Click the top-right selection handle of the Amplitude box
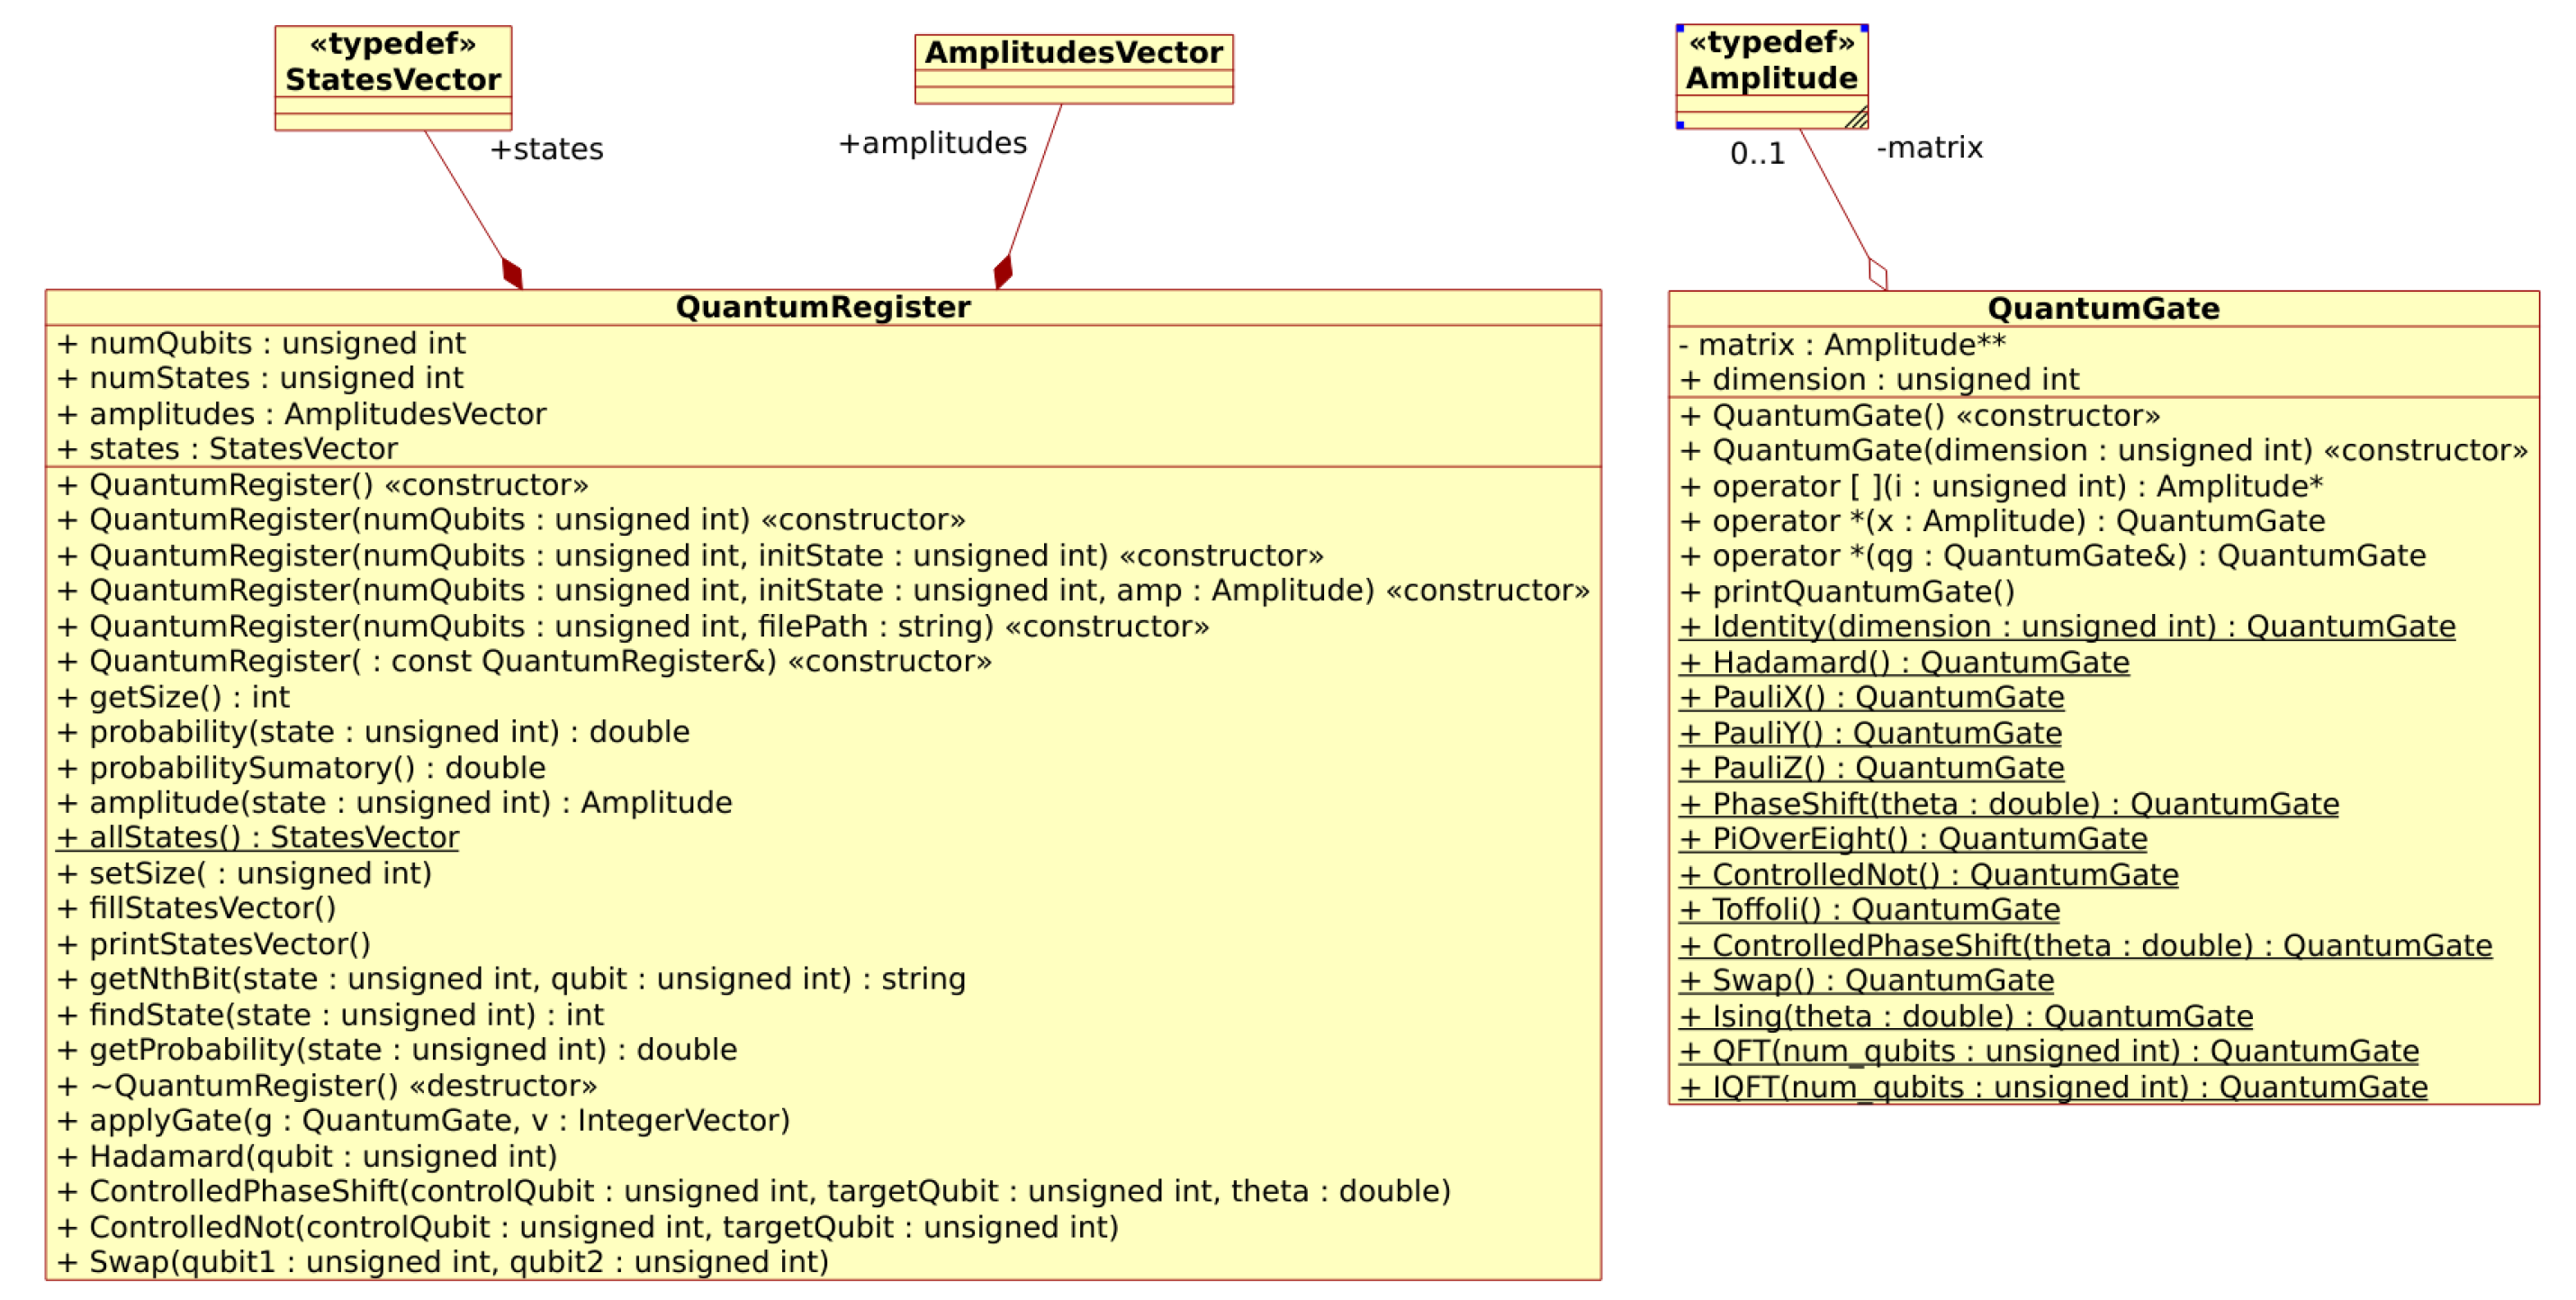The image size is (2576, 1300). pos(1865,28)
